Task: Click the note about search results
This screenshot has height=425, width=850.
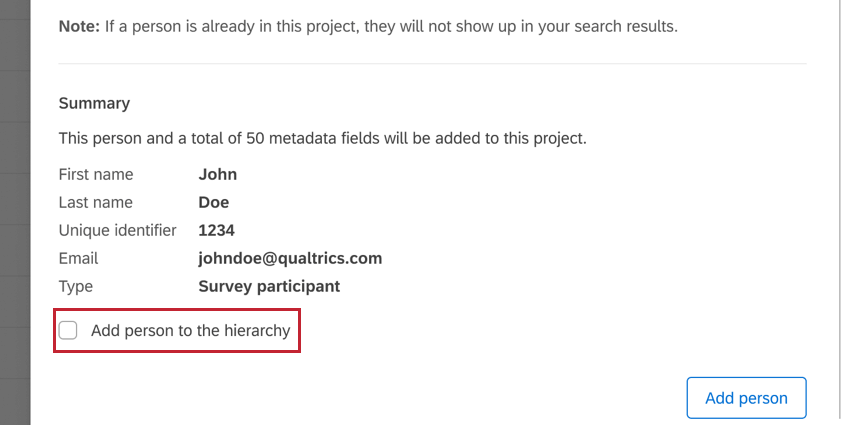Action: click(390, 26)
